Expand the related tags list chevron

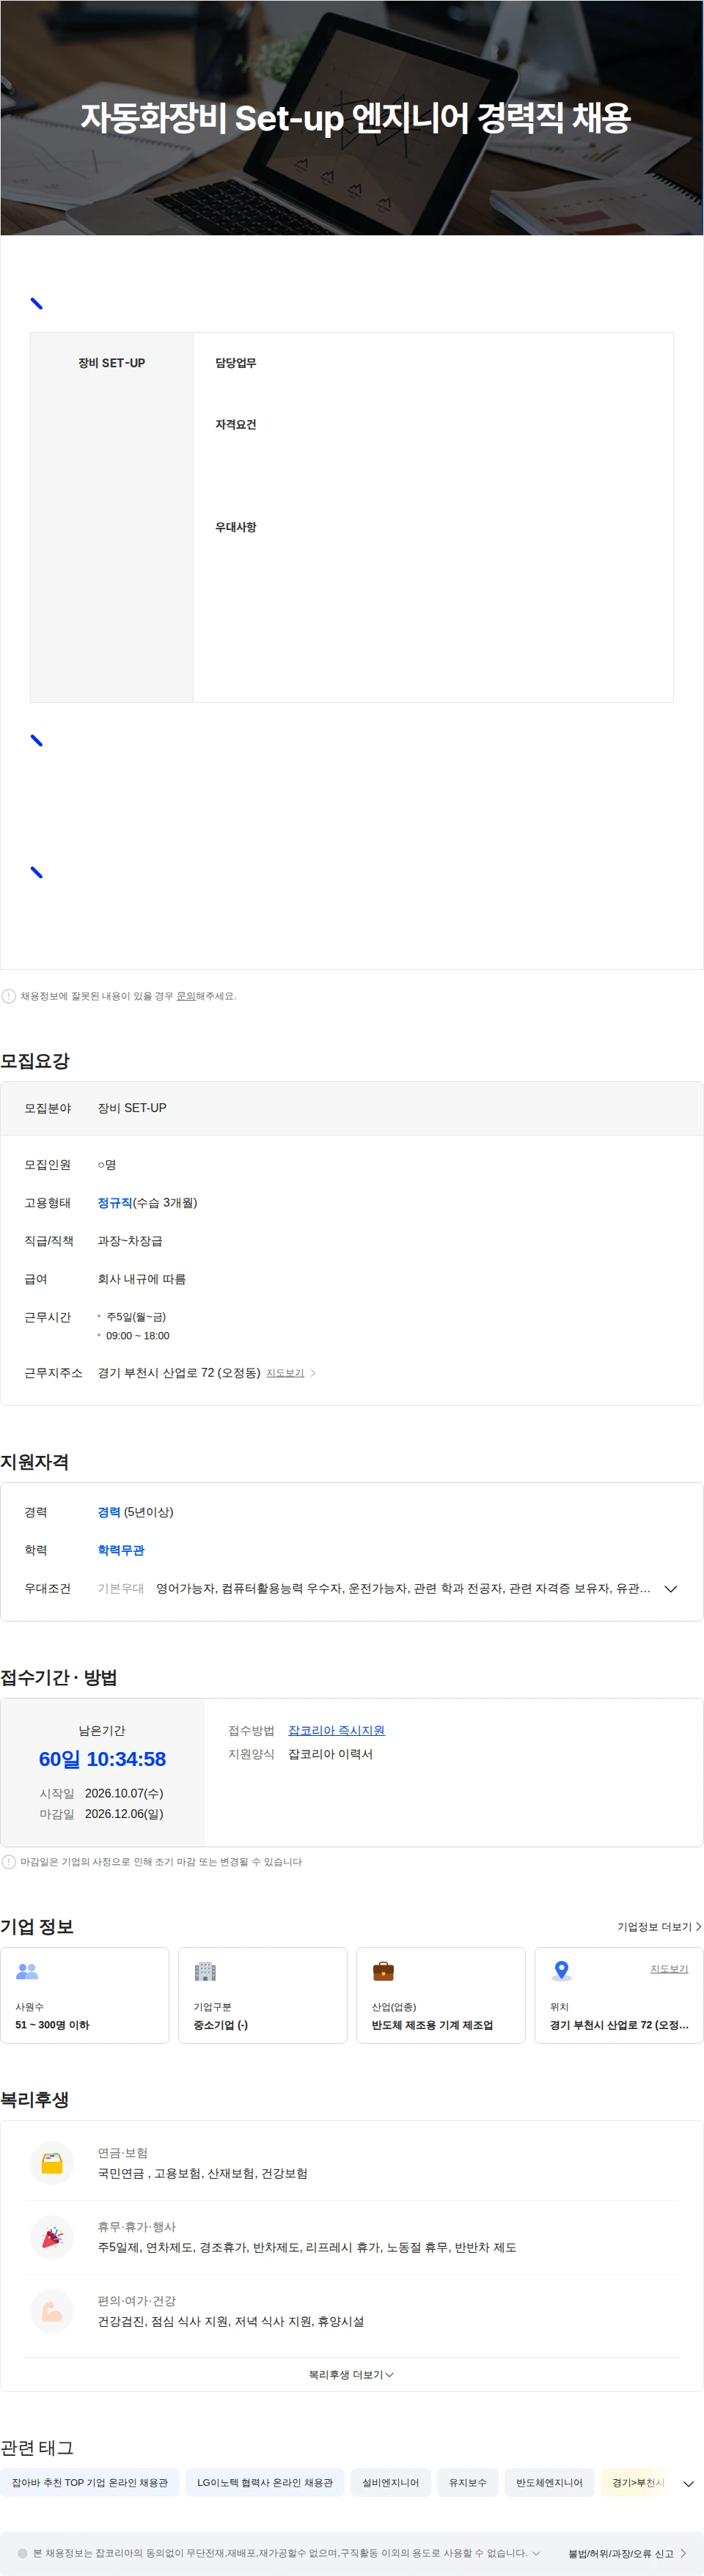[x=688, y=2484]
